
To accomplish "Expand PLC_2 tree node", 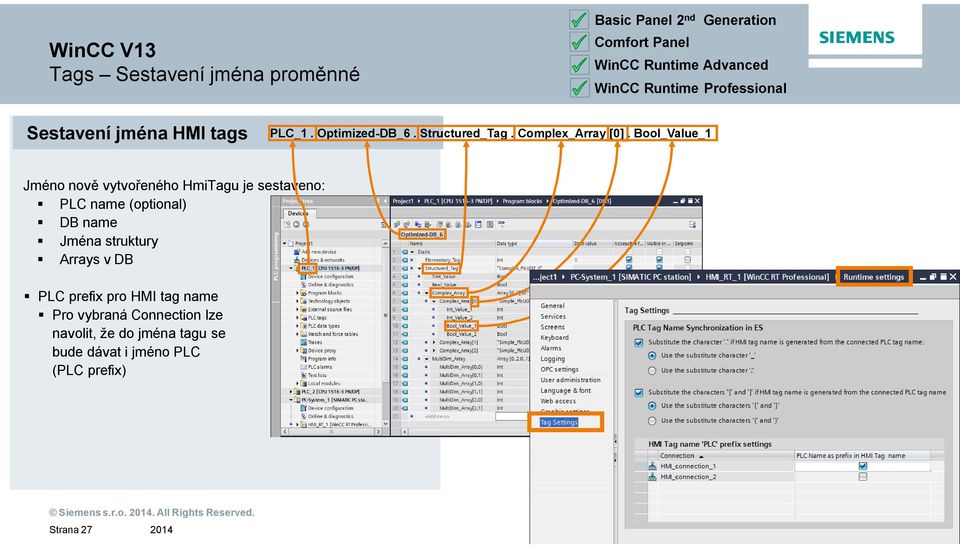I will pos(291,391).
